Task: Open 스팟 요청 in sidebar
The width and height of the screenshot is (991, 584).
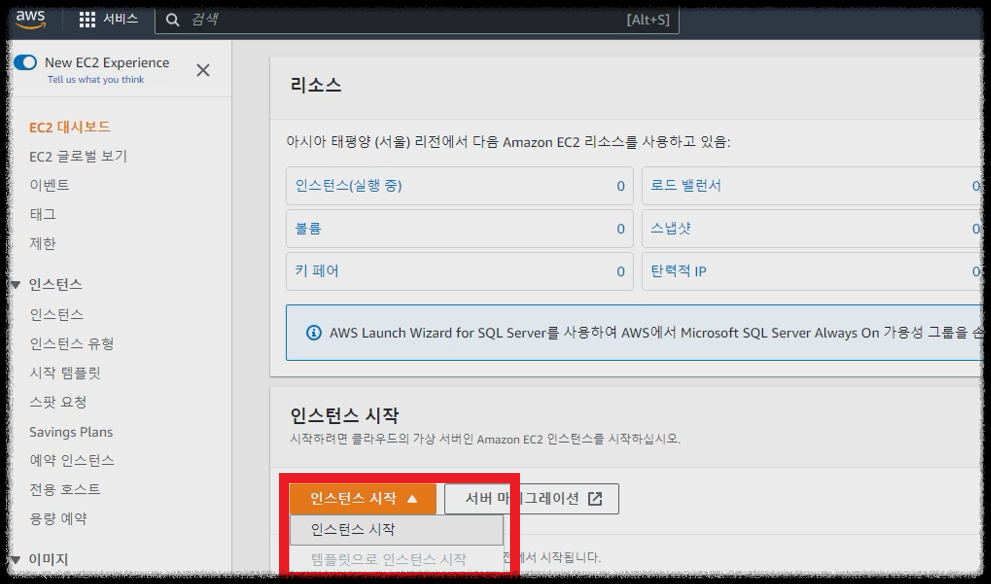Action: point(58,402)
